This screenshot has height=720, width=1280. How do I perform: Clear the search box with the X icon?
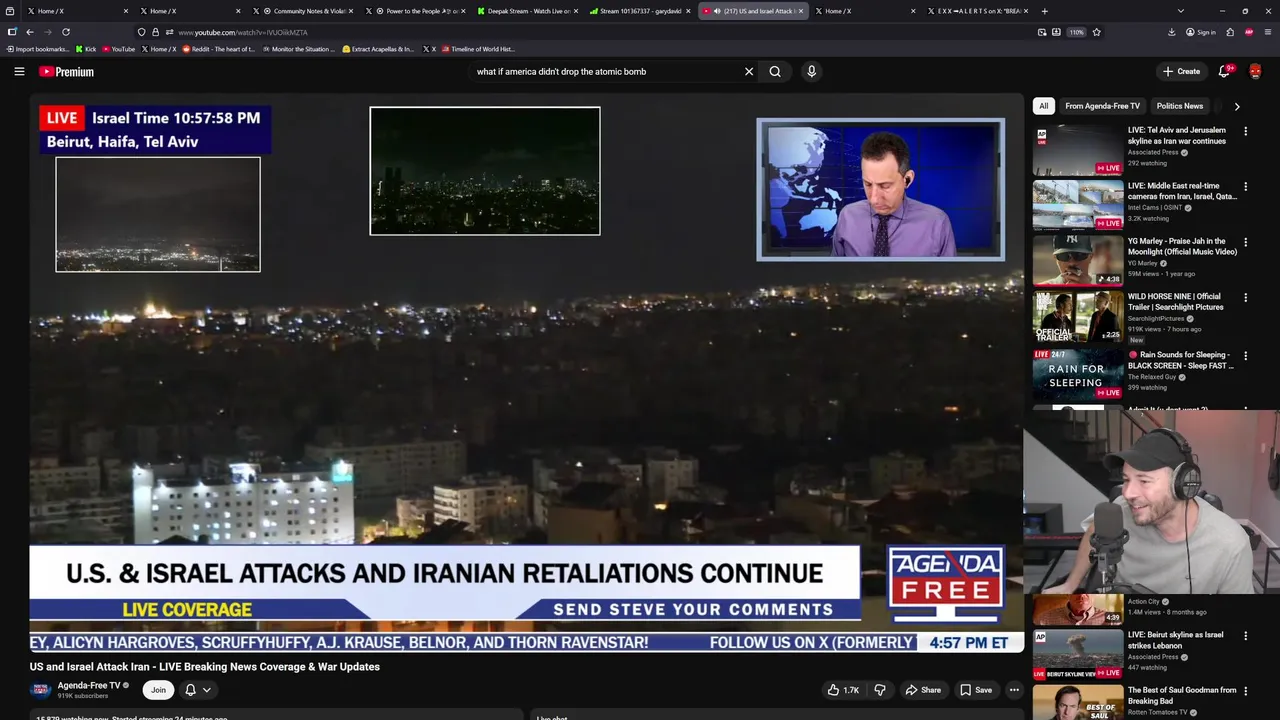[x=748, y=71]
